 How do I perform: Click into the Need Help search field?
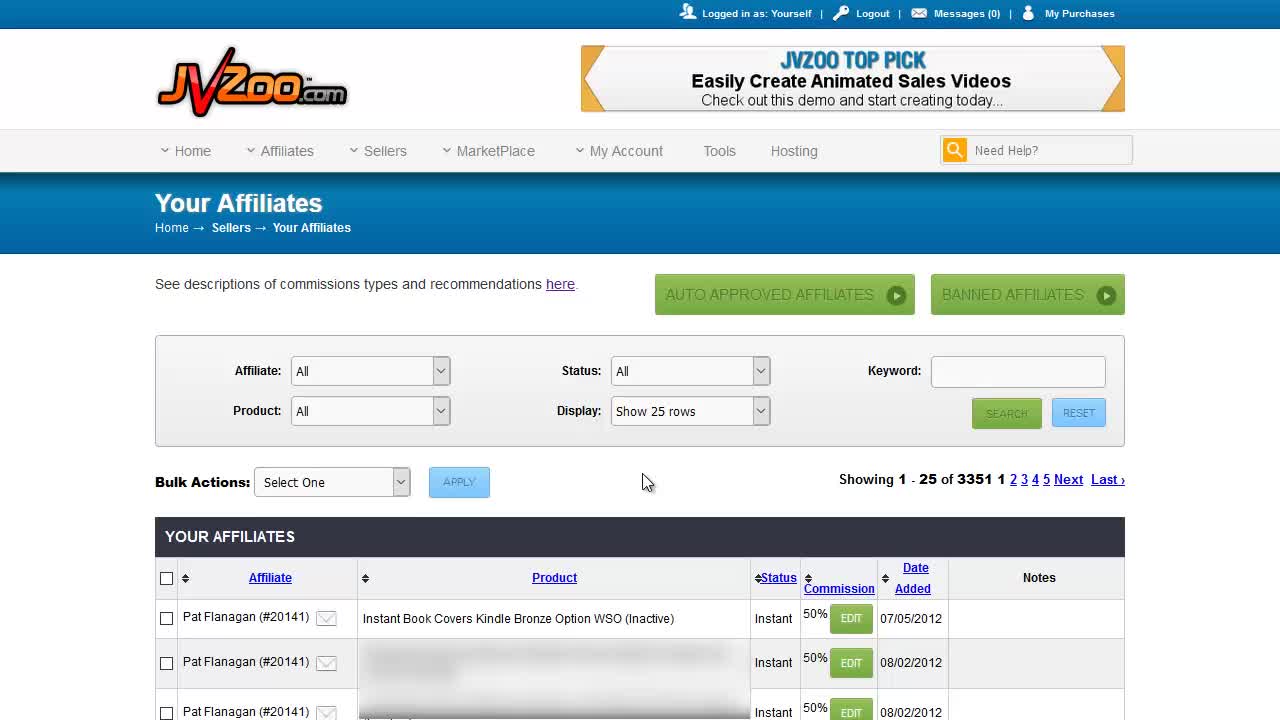1050,150
